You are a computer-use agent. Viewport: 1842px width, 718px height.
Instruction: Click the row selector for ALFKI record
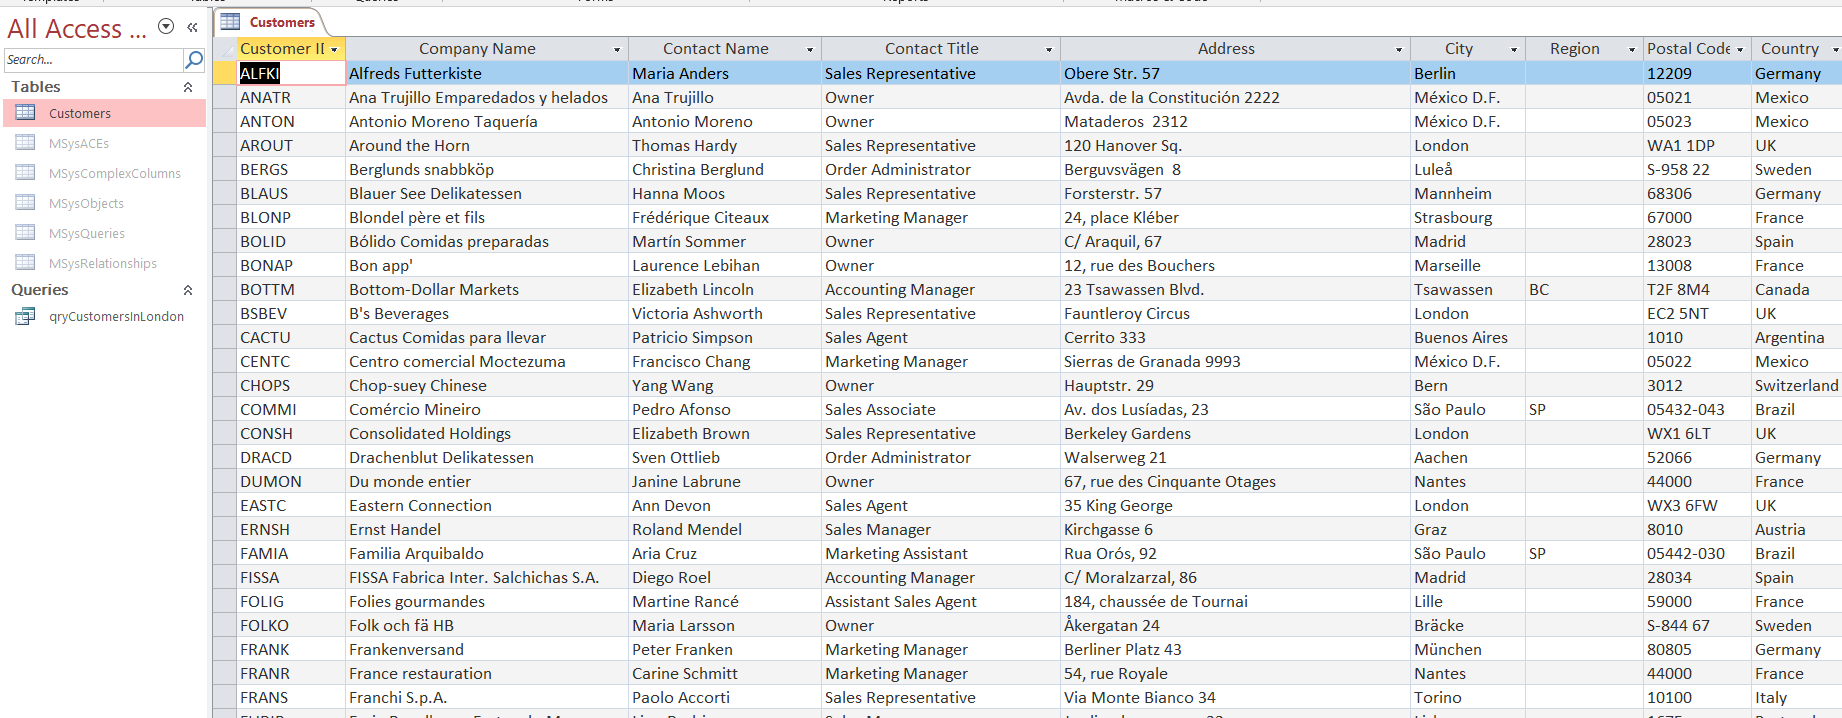click(x=225, y=73)
